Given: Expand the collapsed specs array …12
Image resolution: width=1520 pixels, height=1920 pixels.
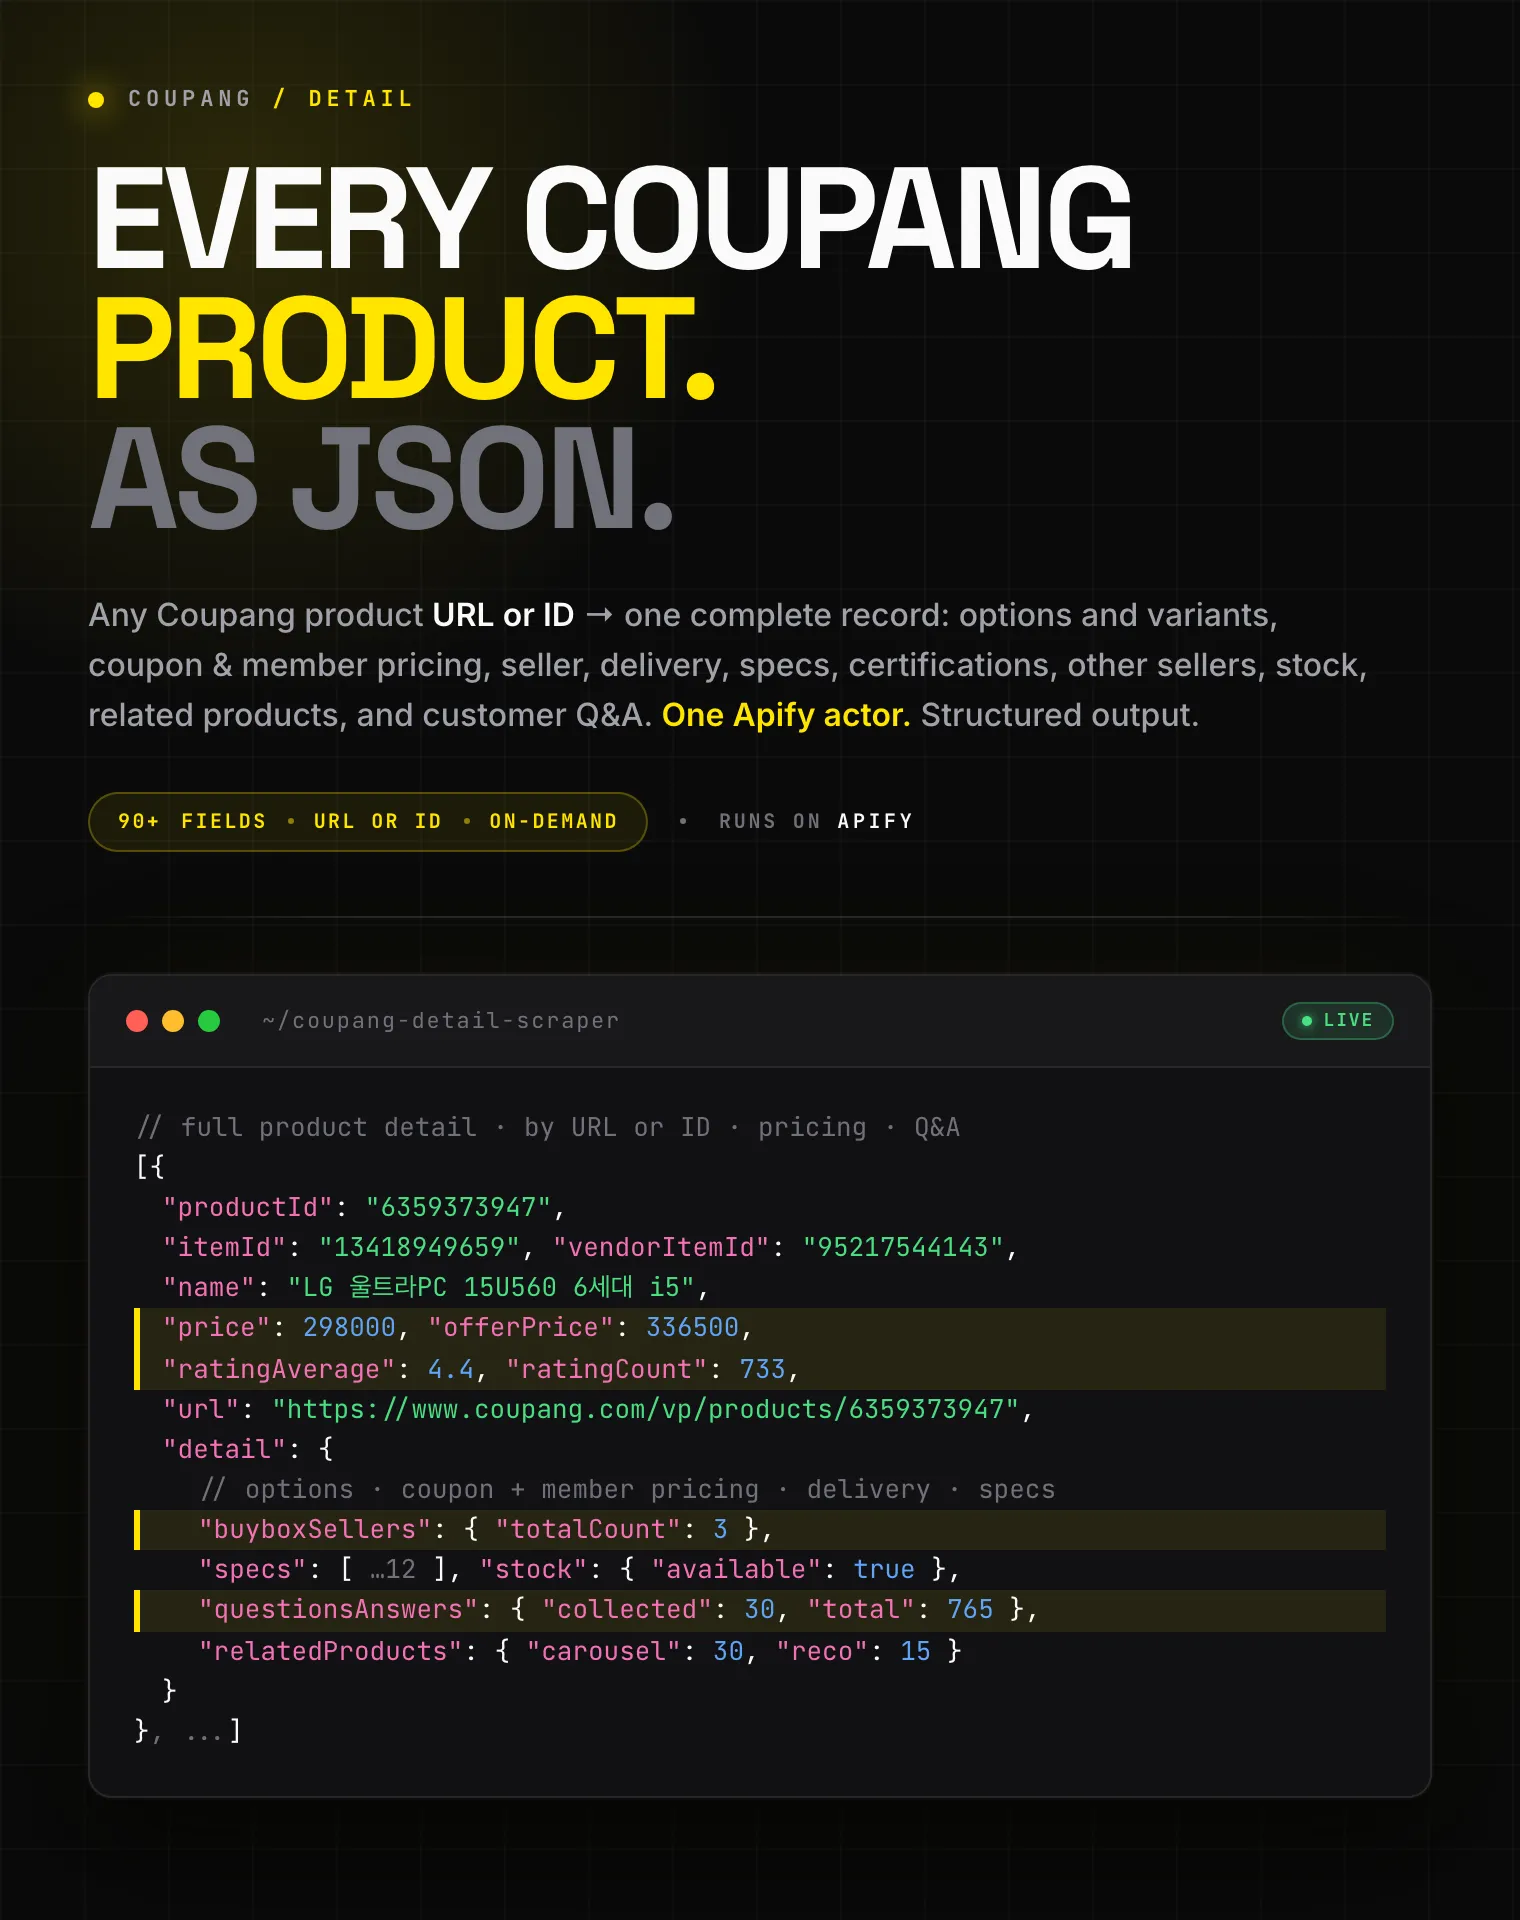Looking at the screenshot, I should [392, 1569].
